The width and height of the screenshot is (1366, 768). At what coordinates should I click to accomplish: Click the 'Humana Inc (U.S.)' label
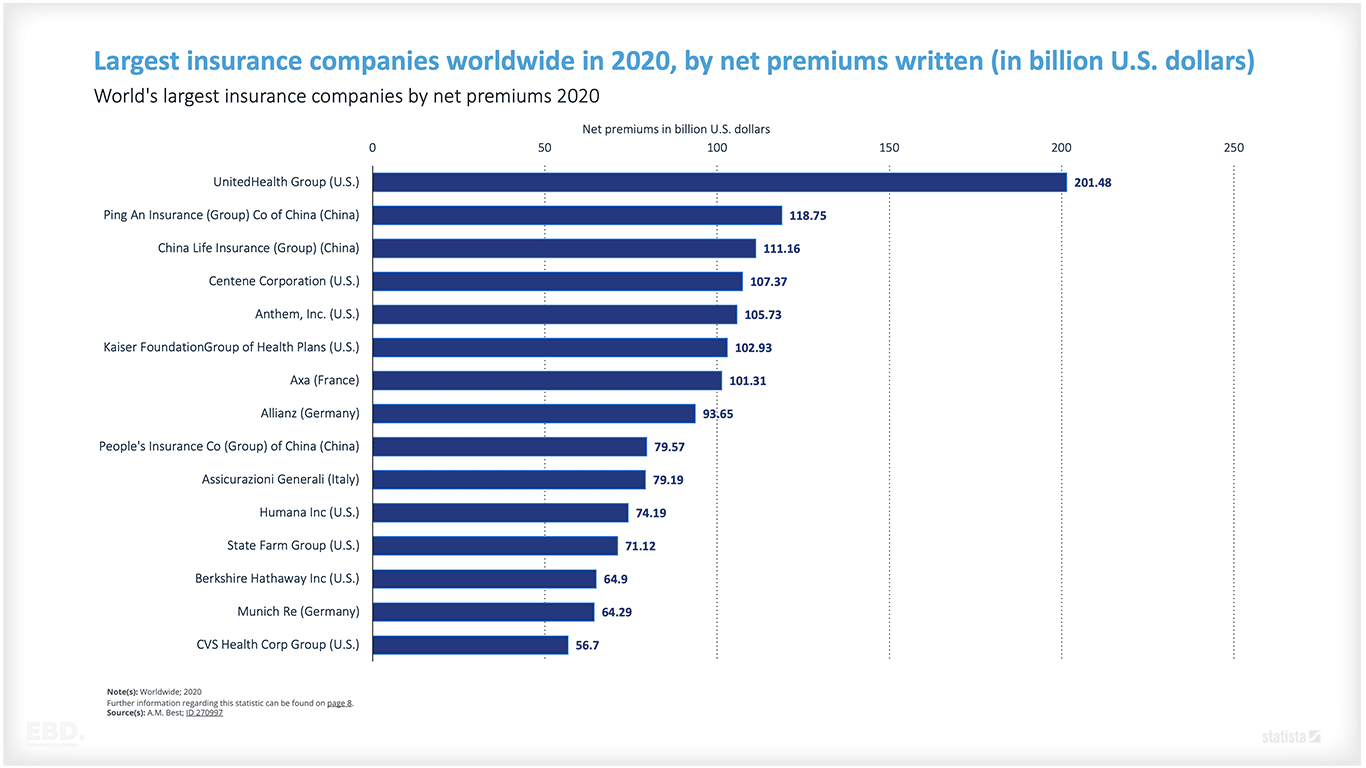tap(309, 512)
